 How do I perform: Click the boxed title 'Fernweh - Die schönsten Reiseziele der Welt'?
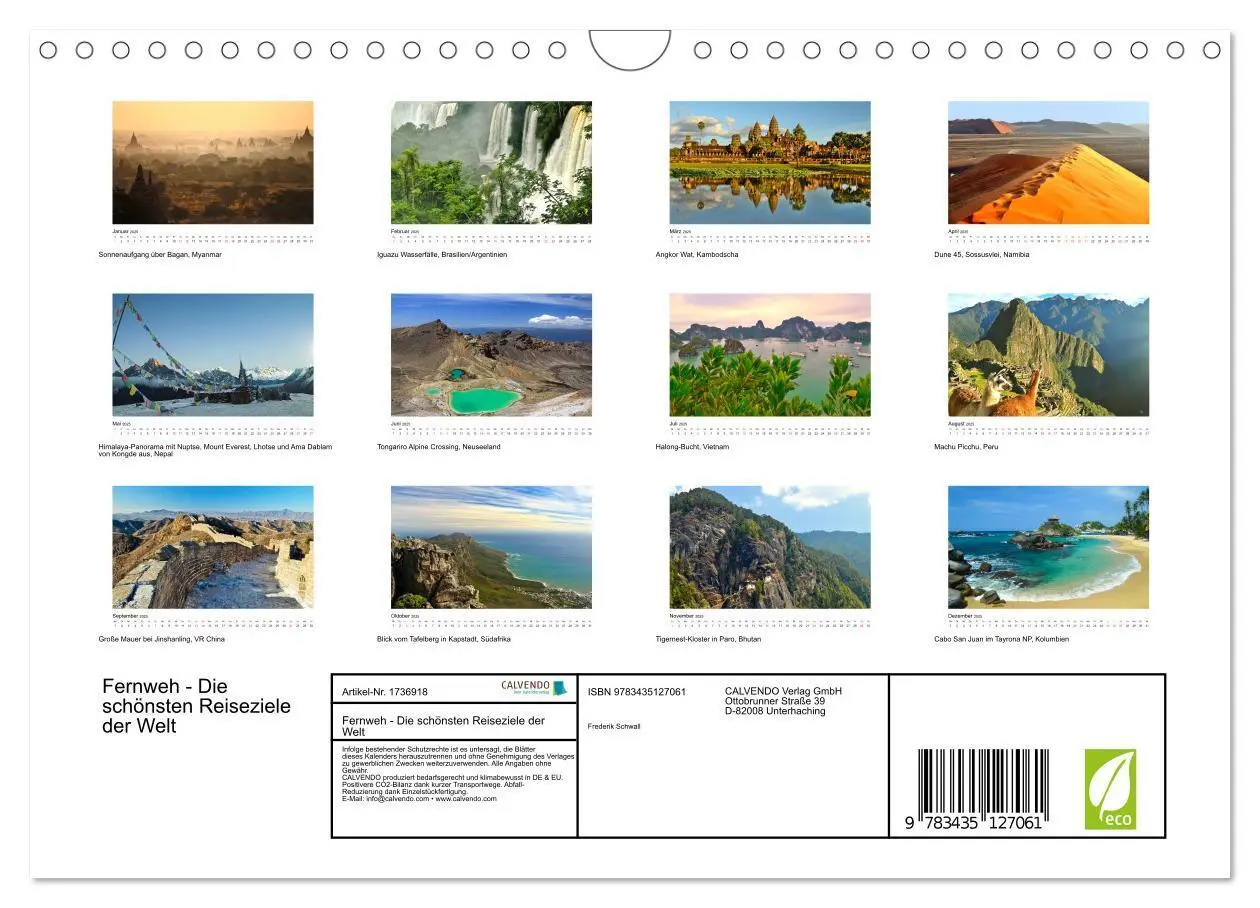coord(443,726)
